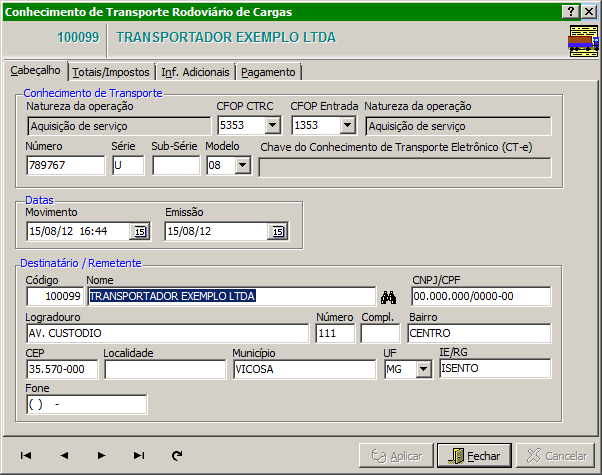
Task: Expand the CFOP Entrada dropdown
Action: (347, 126)
